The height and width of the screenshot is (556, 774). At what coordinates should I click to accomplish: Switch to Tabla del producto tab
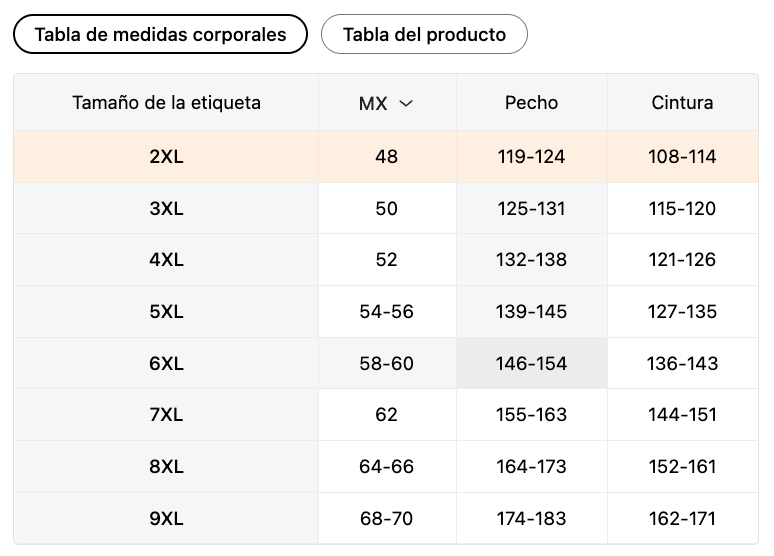424,35
